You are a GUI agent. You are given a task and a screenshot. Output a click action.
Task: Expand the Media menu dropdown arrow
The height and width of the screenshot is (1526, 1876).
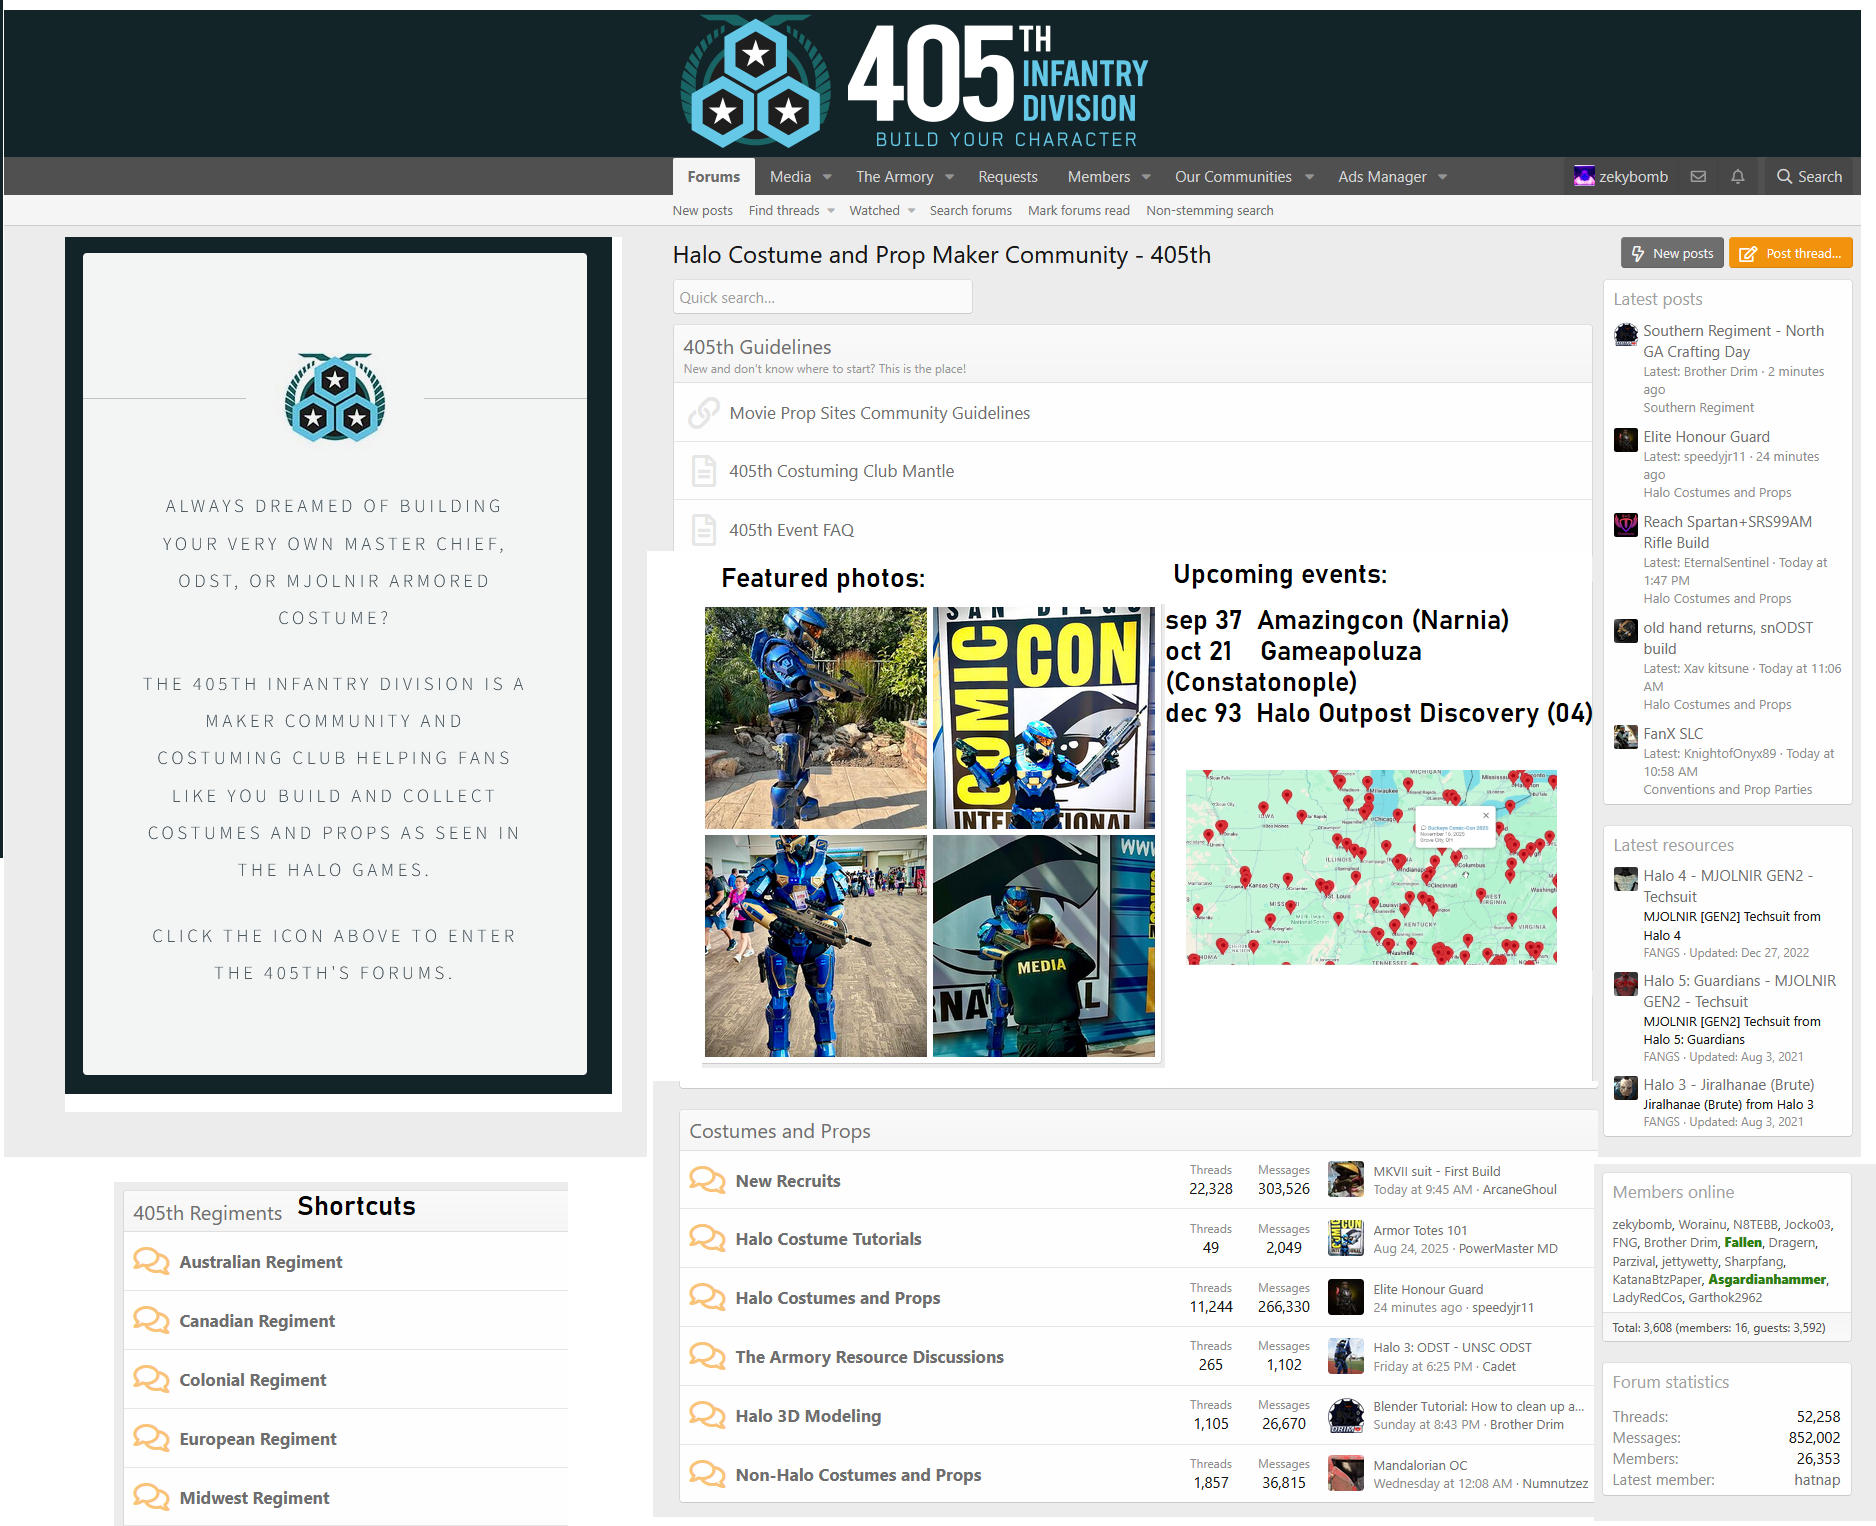pyautogui.click(x=827, y=177)
